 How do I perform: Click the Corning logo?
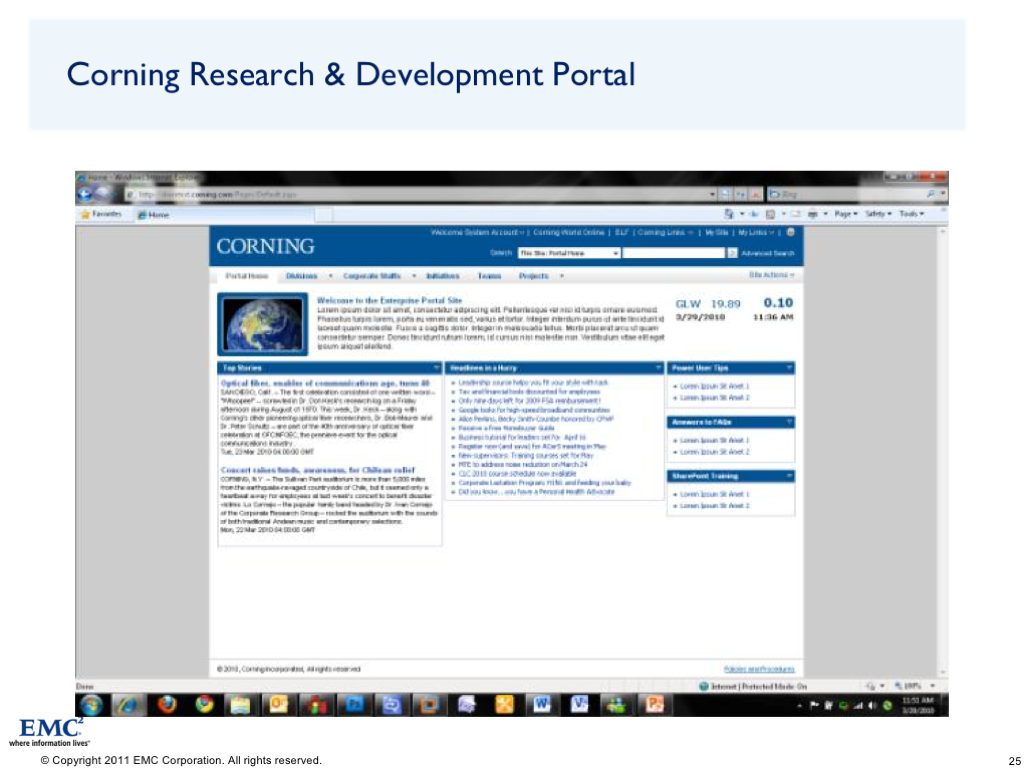click(266, 247)
